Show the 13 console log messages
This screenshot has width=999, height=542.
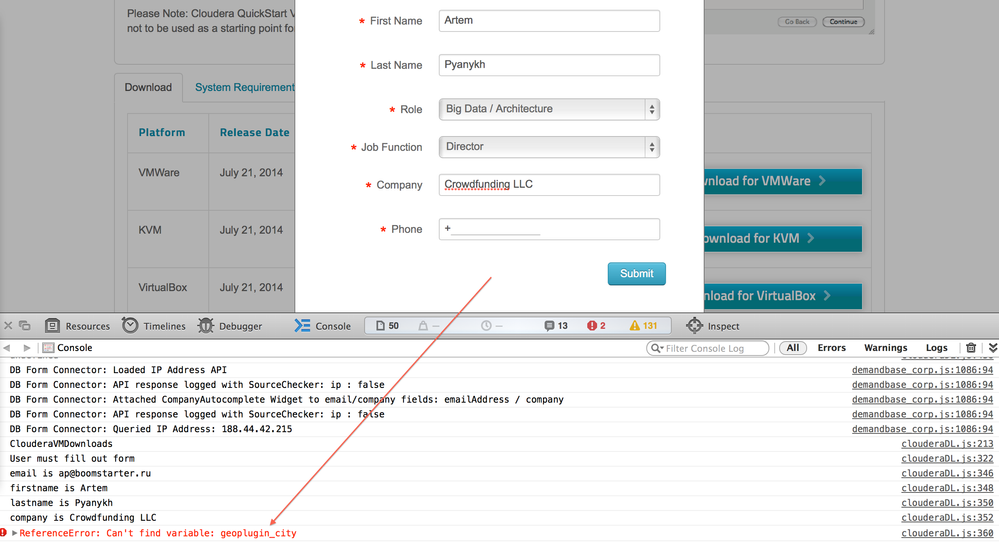pos(556,326)
